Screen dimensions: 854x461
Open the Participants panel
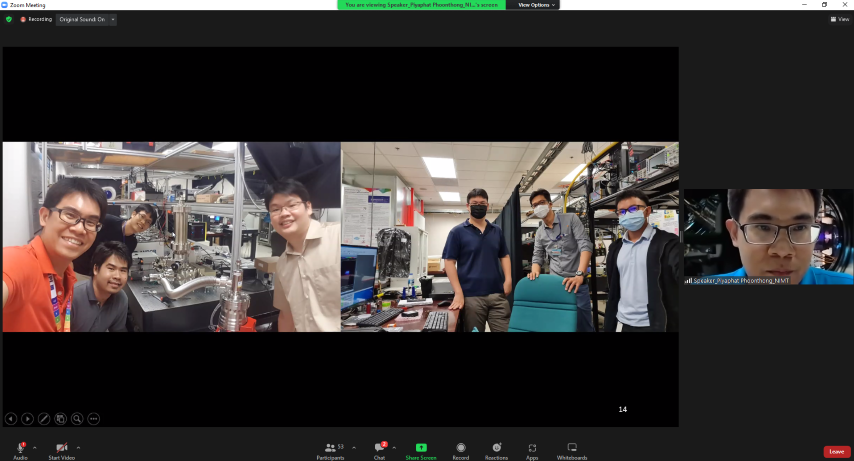pyautogui.click(x=330, y=447)
